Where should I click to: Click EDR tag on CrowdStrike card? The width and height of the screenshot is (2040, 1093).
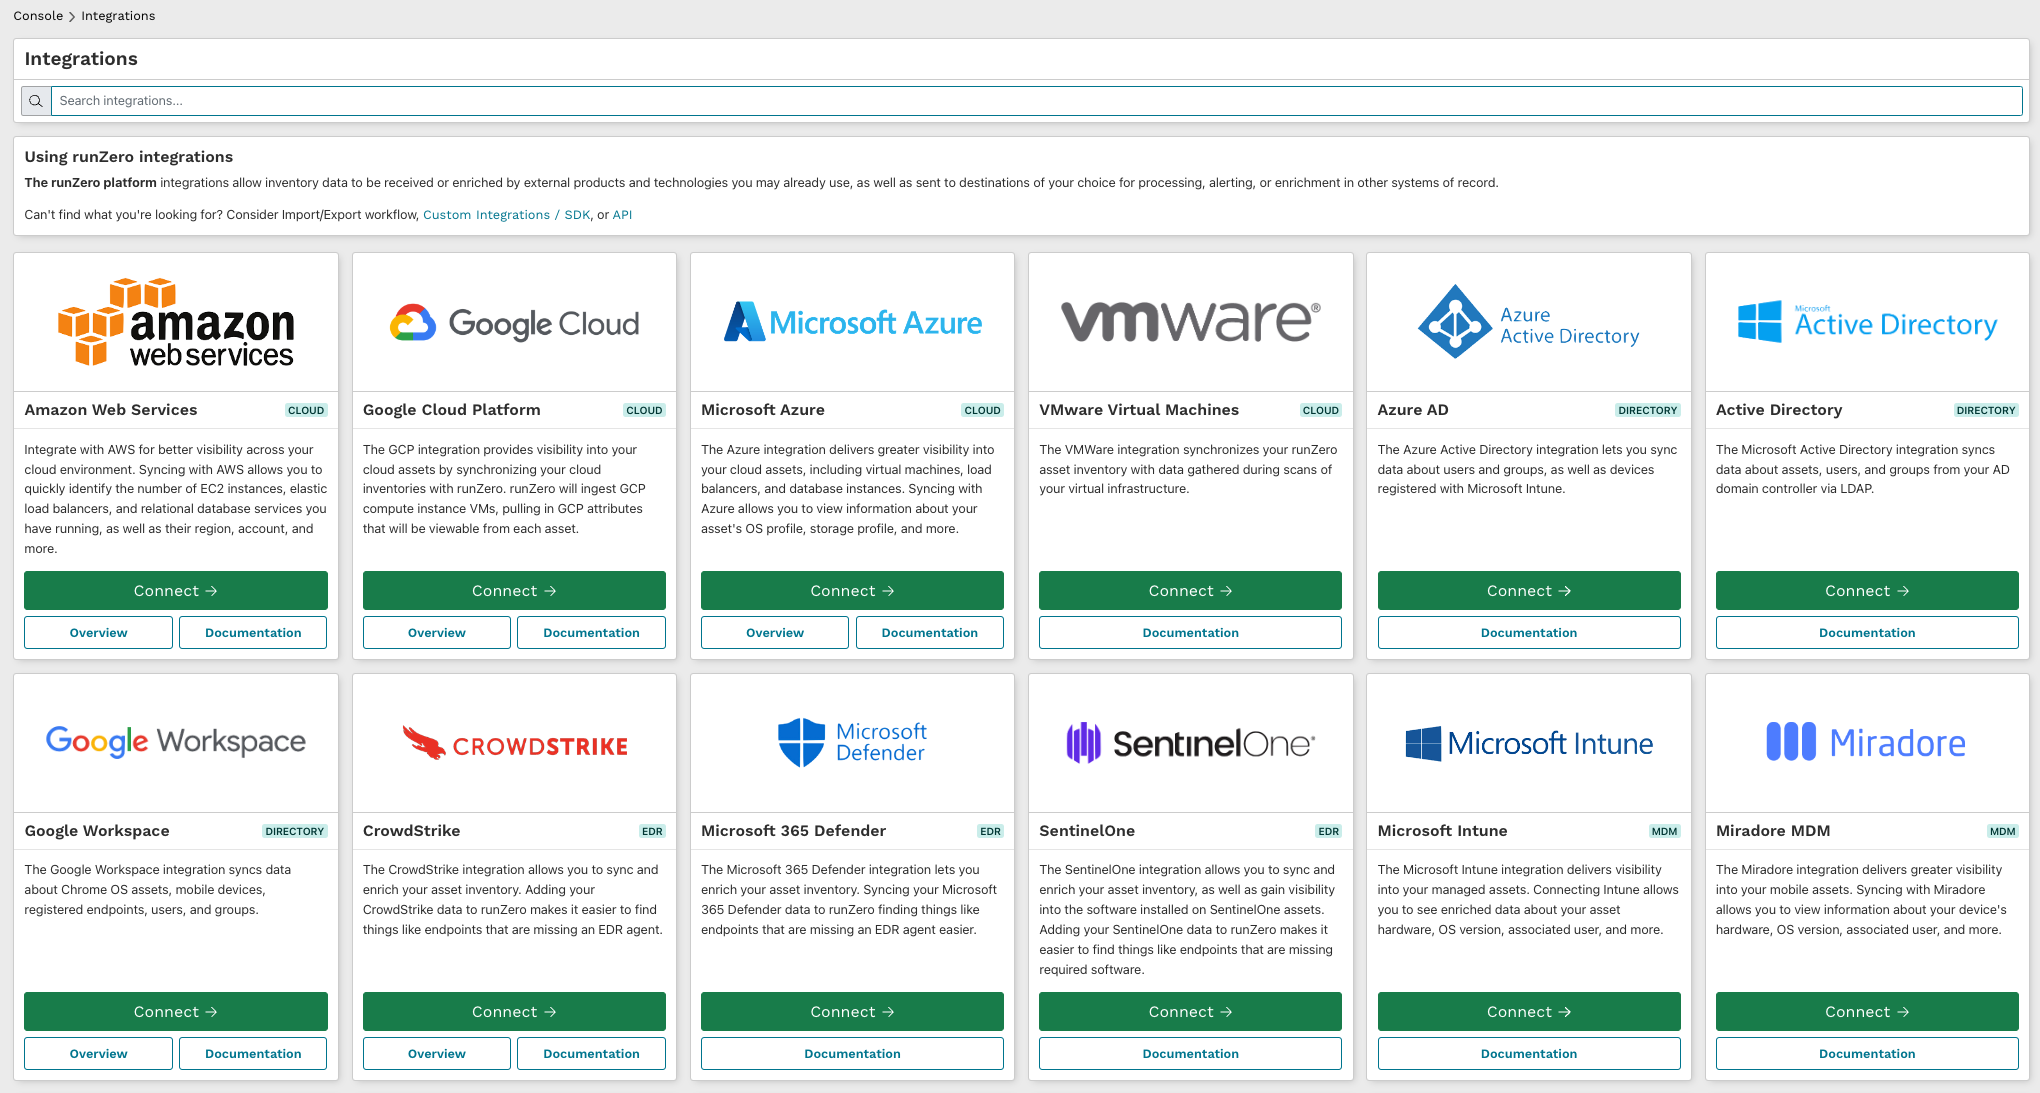pyautogui.click(x=652, y=832)
